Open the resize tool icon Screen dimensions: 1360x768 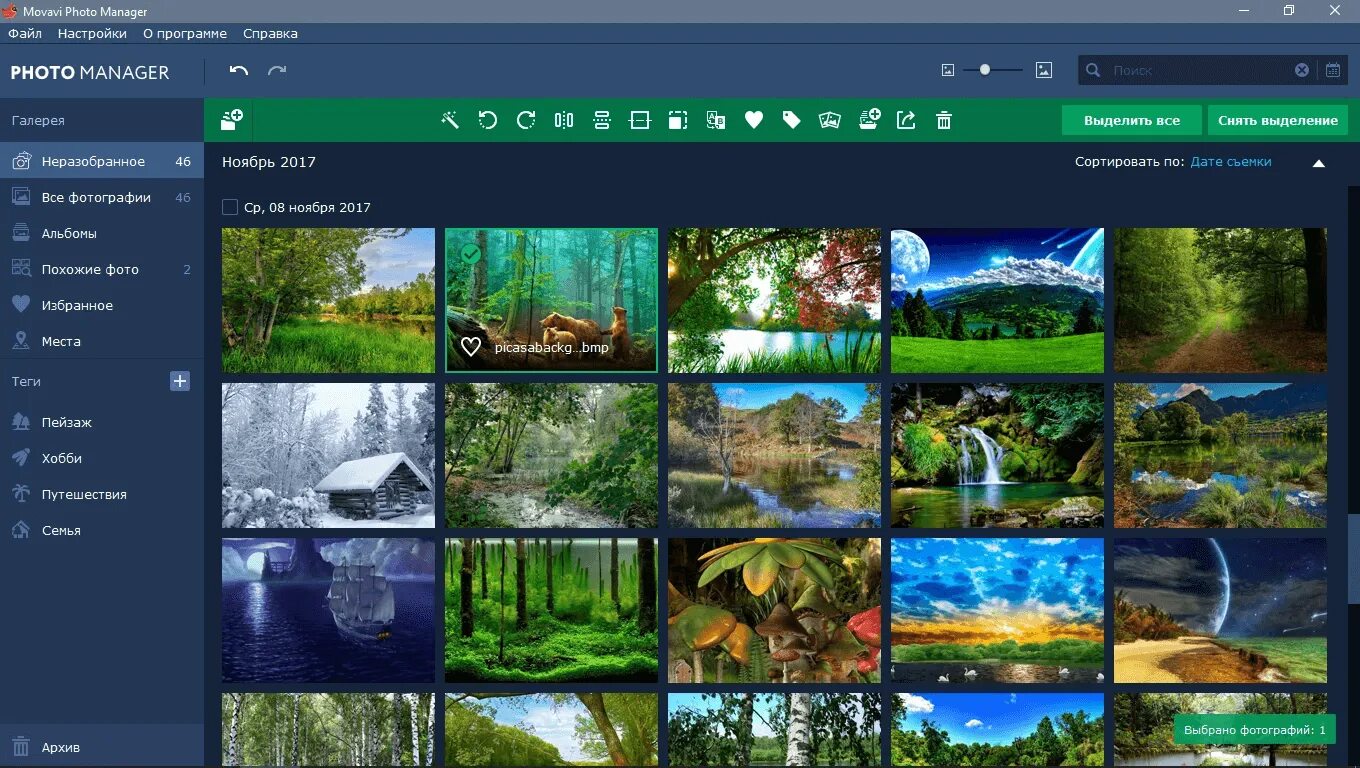pos(678,120)
